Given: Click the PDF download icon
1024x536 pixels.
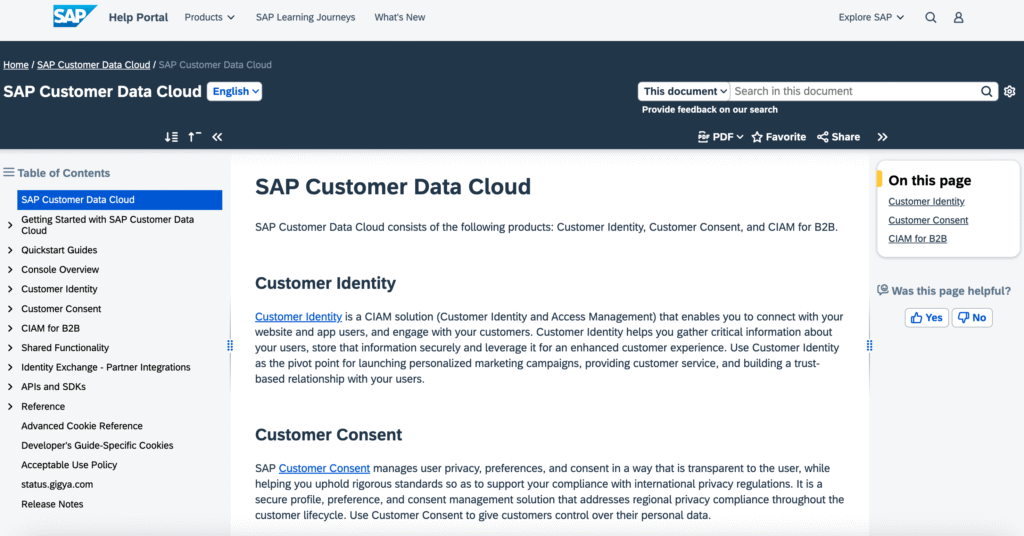Looking at the screenshot, I should tap(703, 137).
